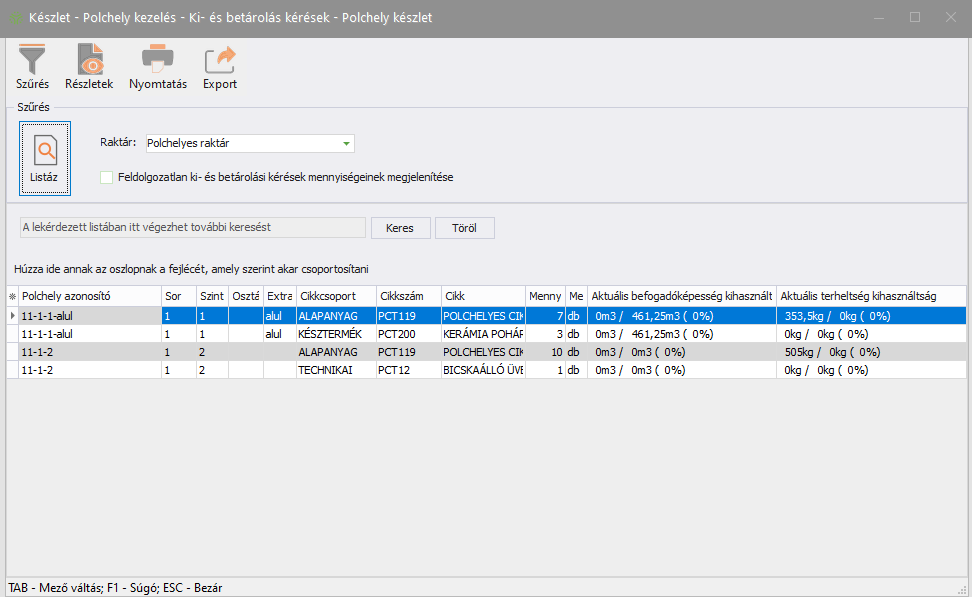Click the application icon in title bar
The image size is (972, 597).
[x=16, y=18]
